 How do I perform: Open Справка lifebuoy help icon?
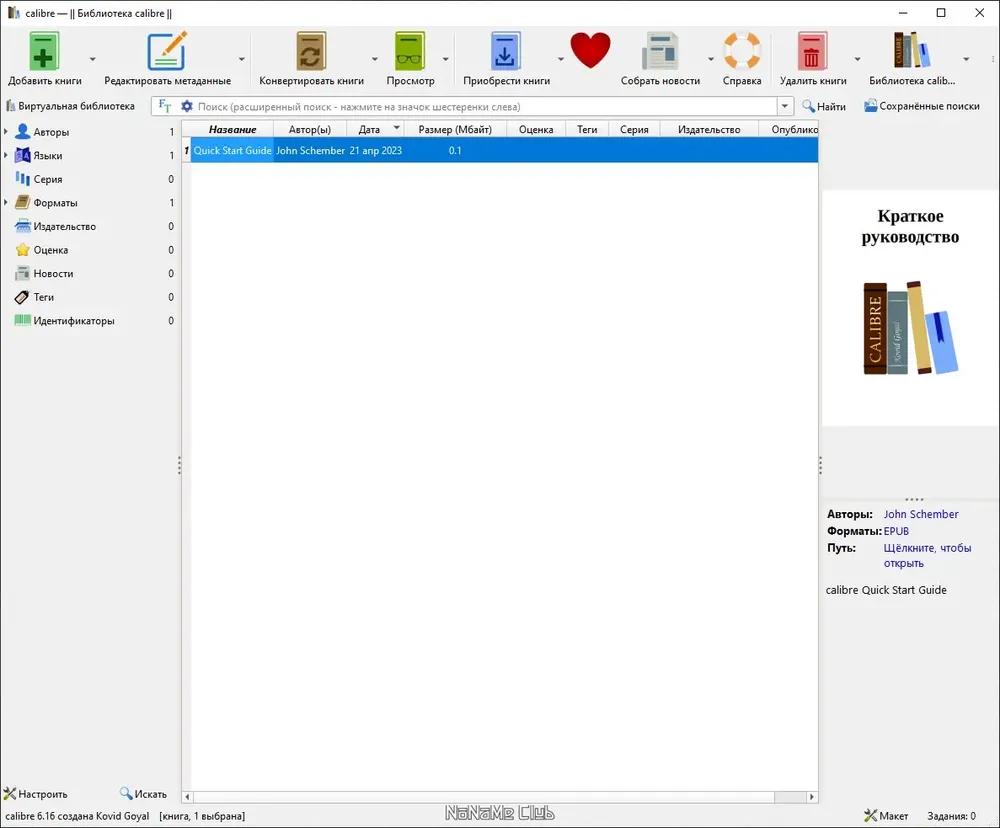click(742, 51)
